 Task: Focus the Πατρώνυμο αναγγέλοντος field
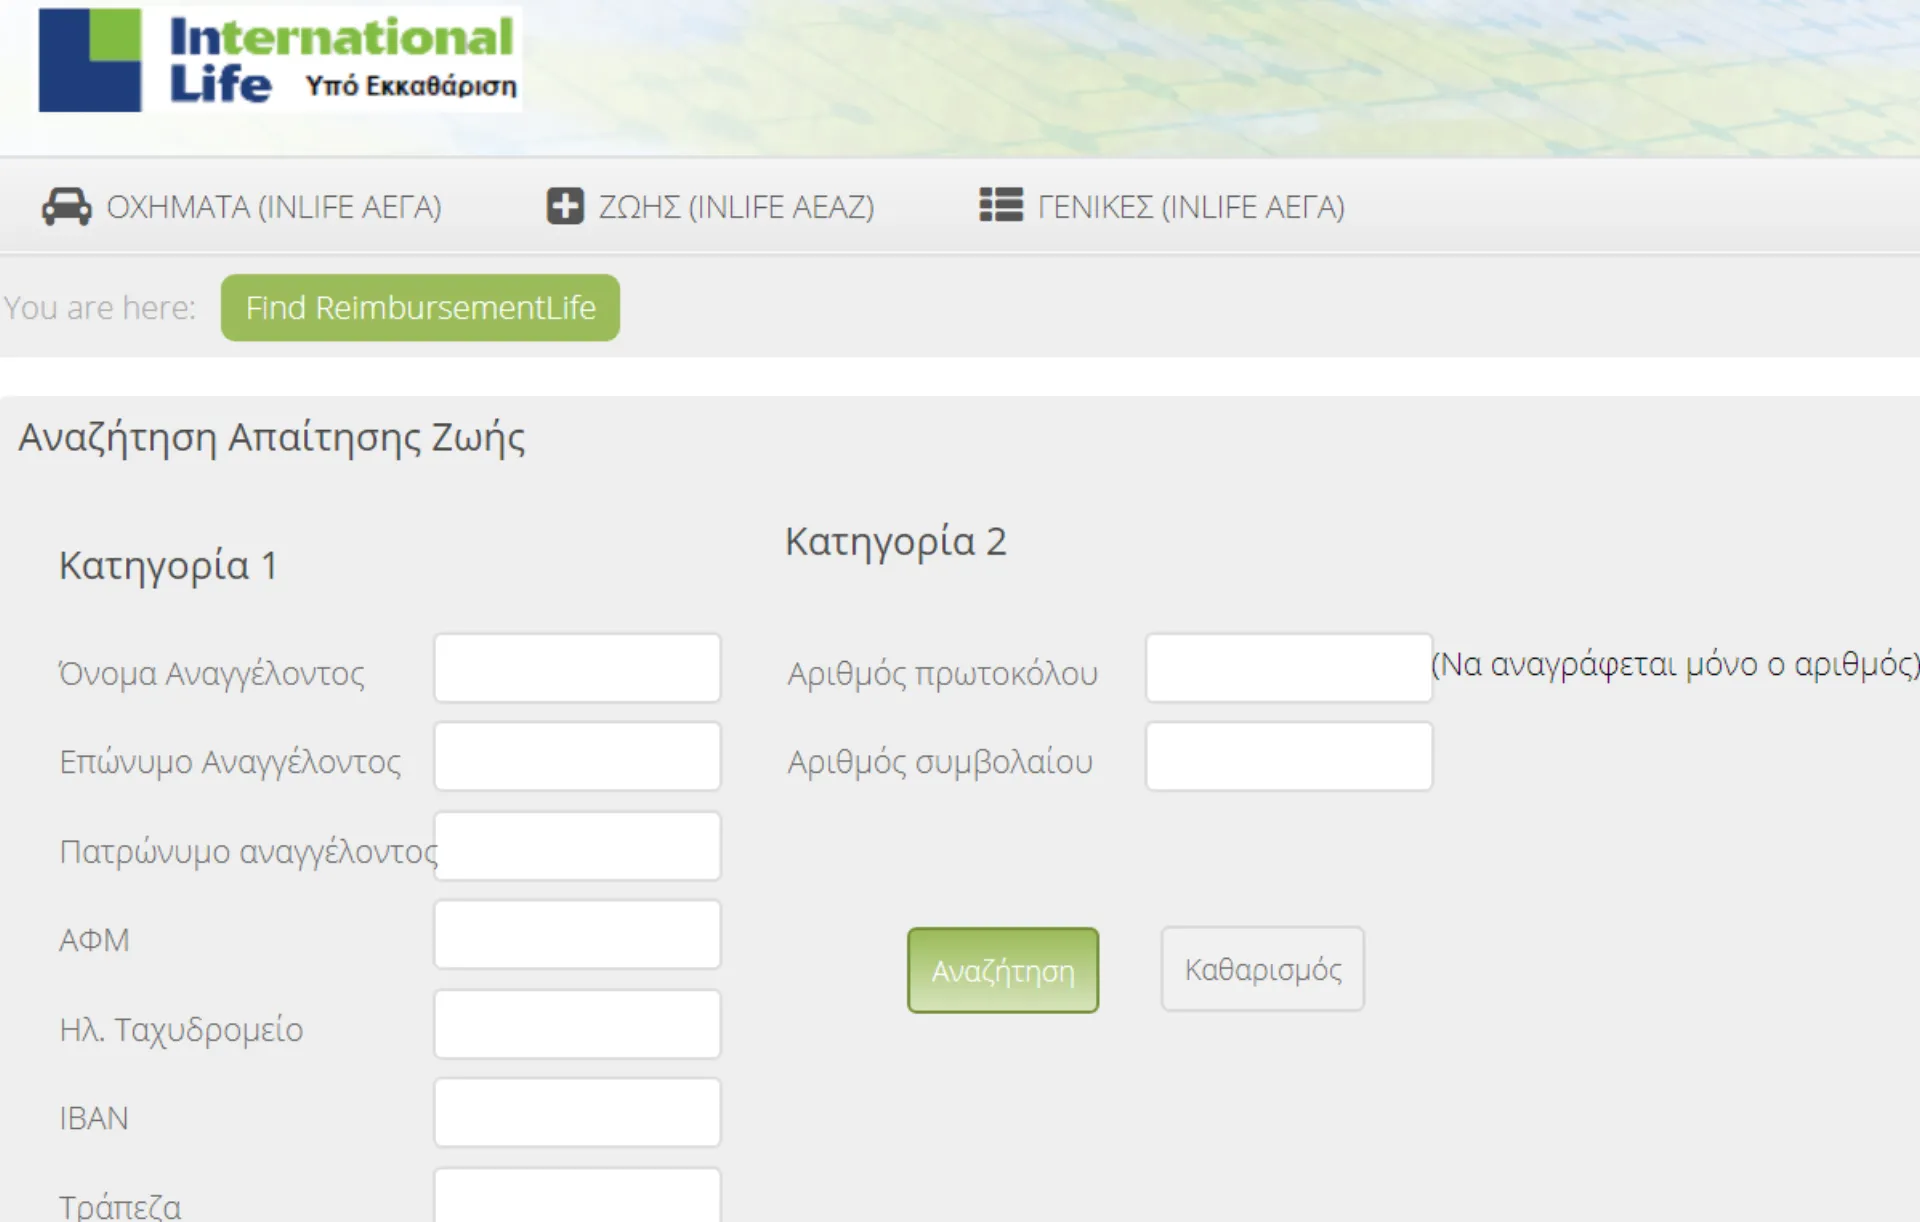tap(577, 846)
